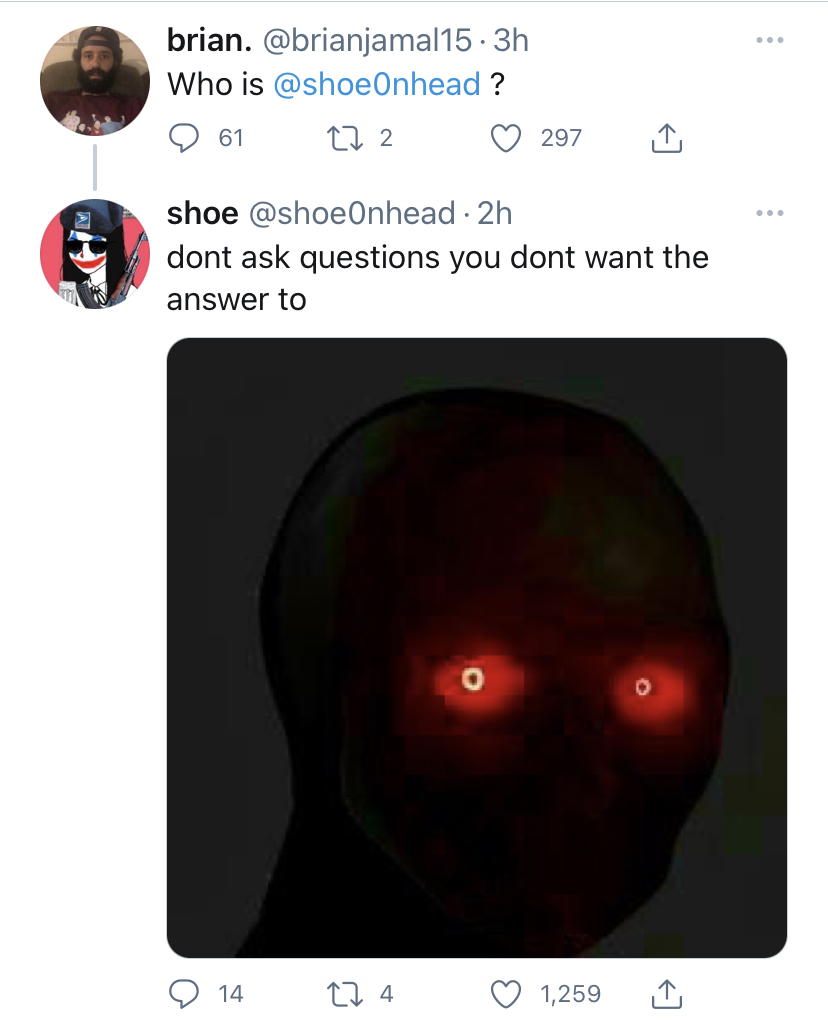Open the 2h timestamp on shoe's tweet
The image size is (828, 1025).
coord(494,213)
